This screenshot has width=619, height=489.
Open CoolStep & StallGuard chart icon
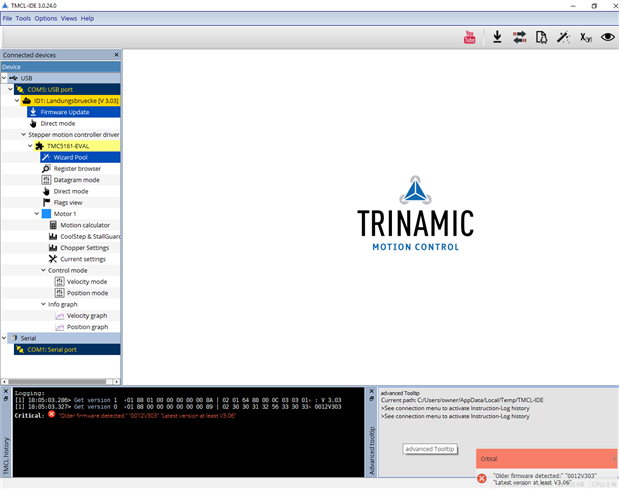[53, 236]
